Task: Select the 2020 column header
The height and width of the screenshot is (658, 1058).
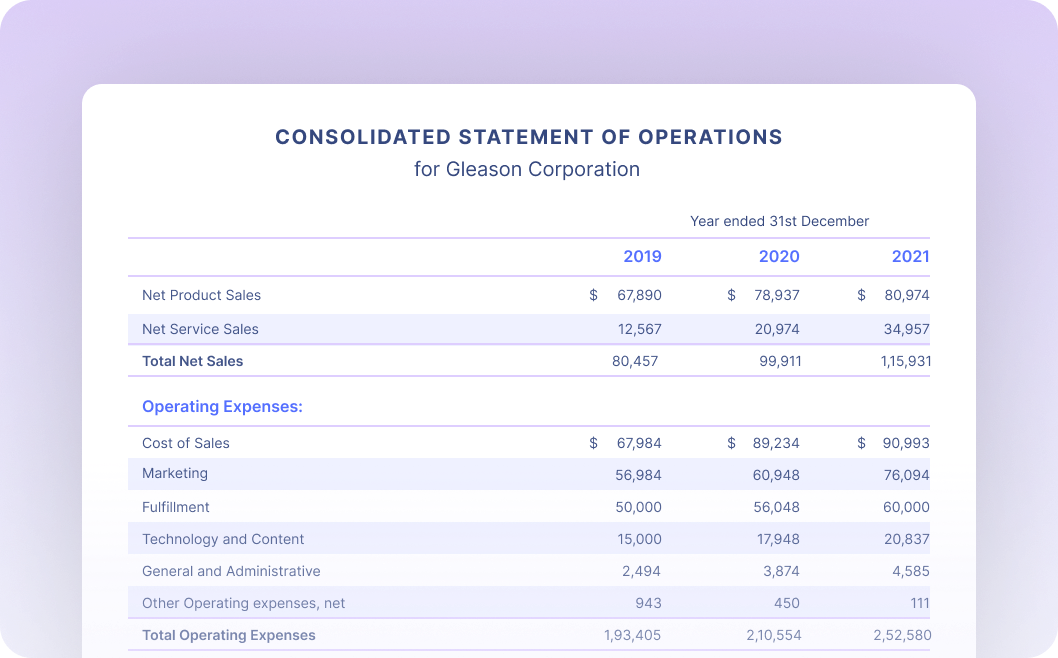Action: [778, 257]
